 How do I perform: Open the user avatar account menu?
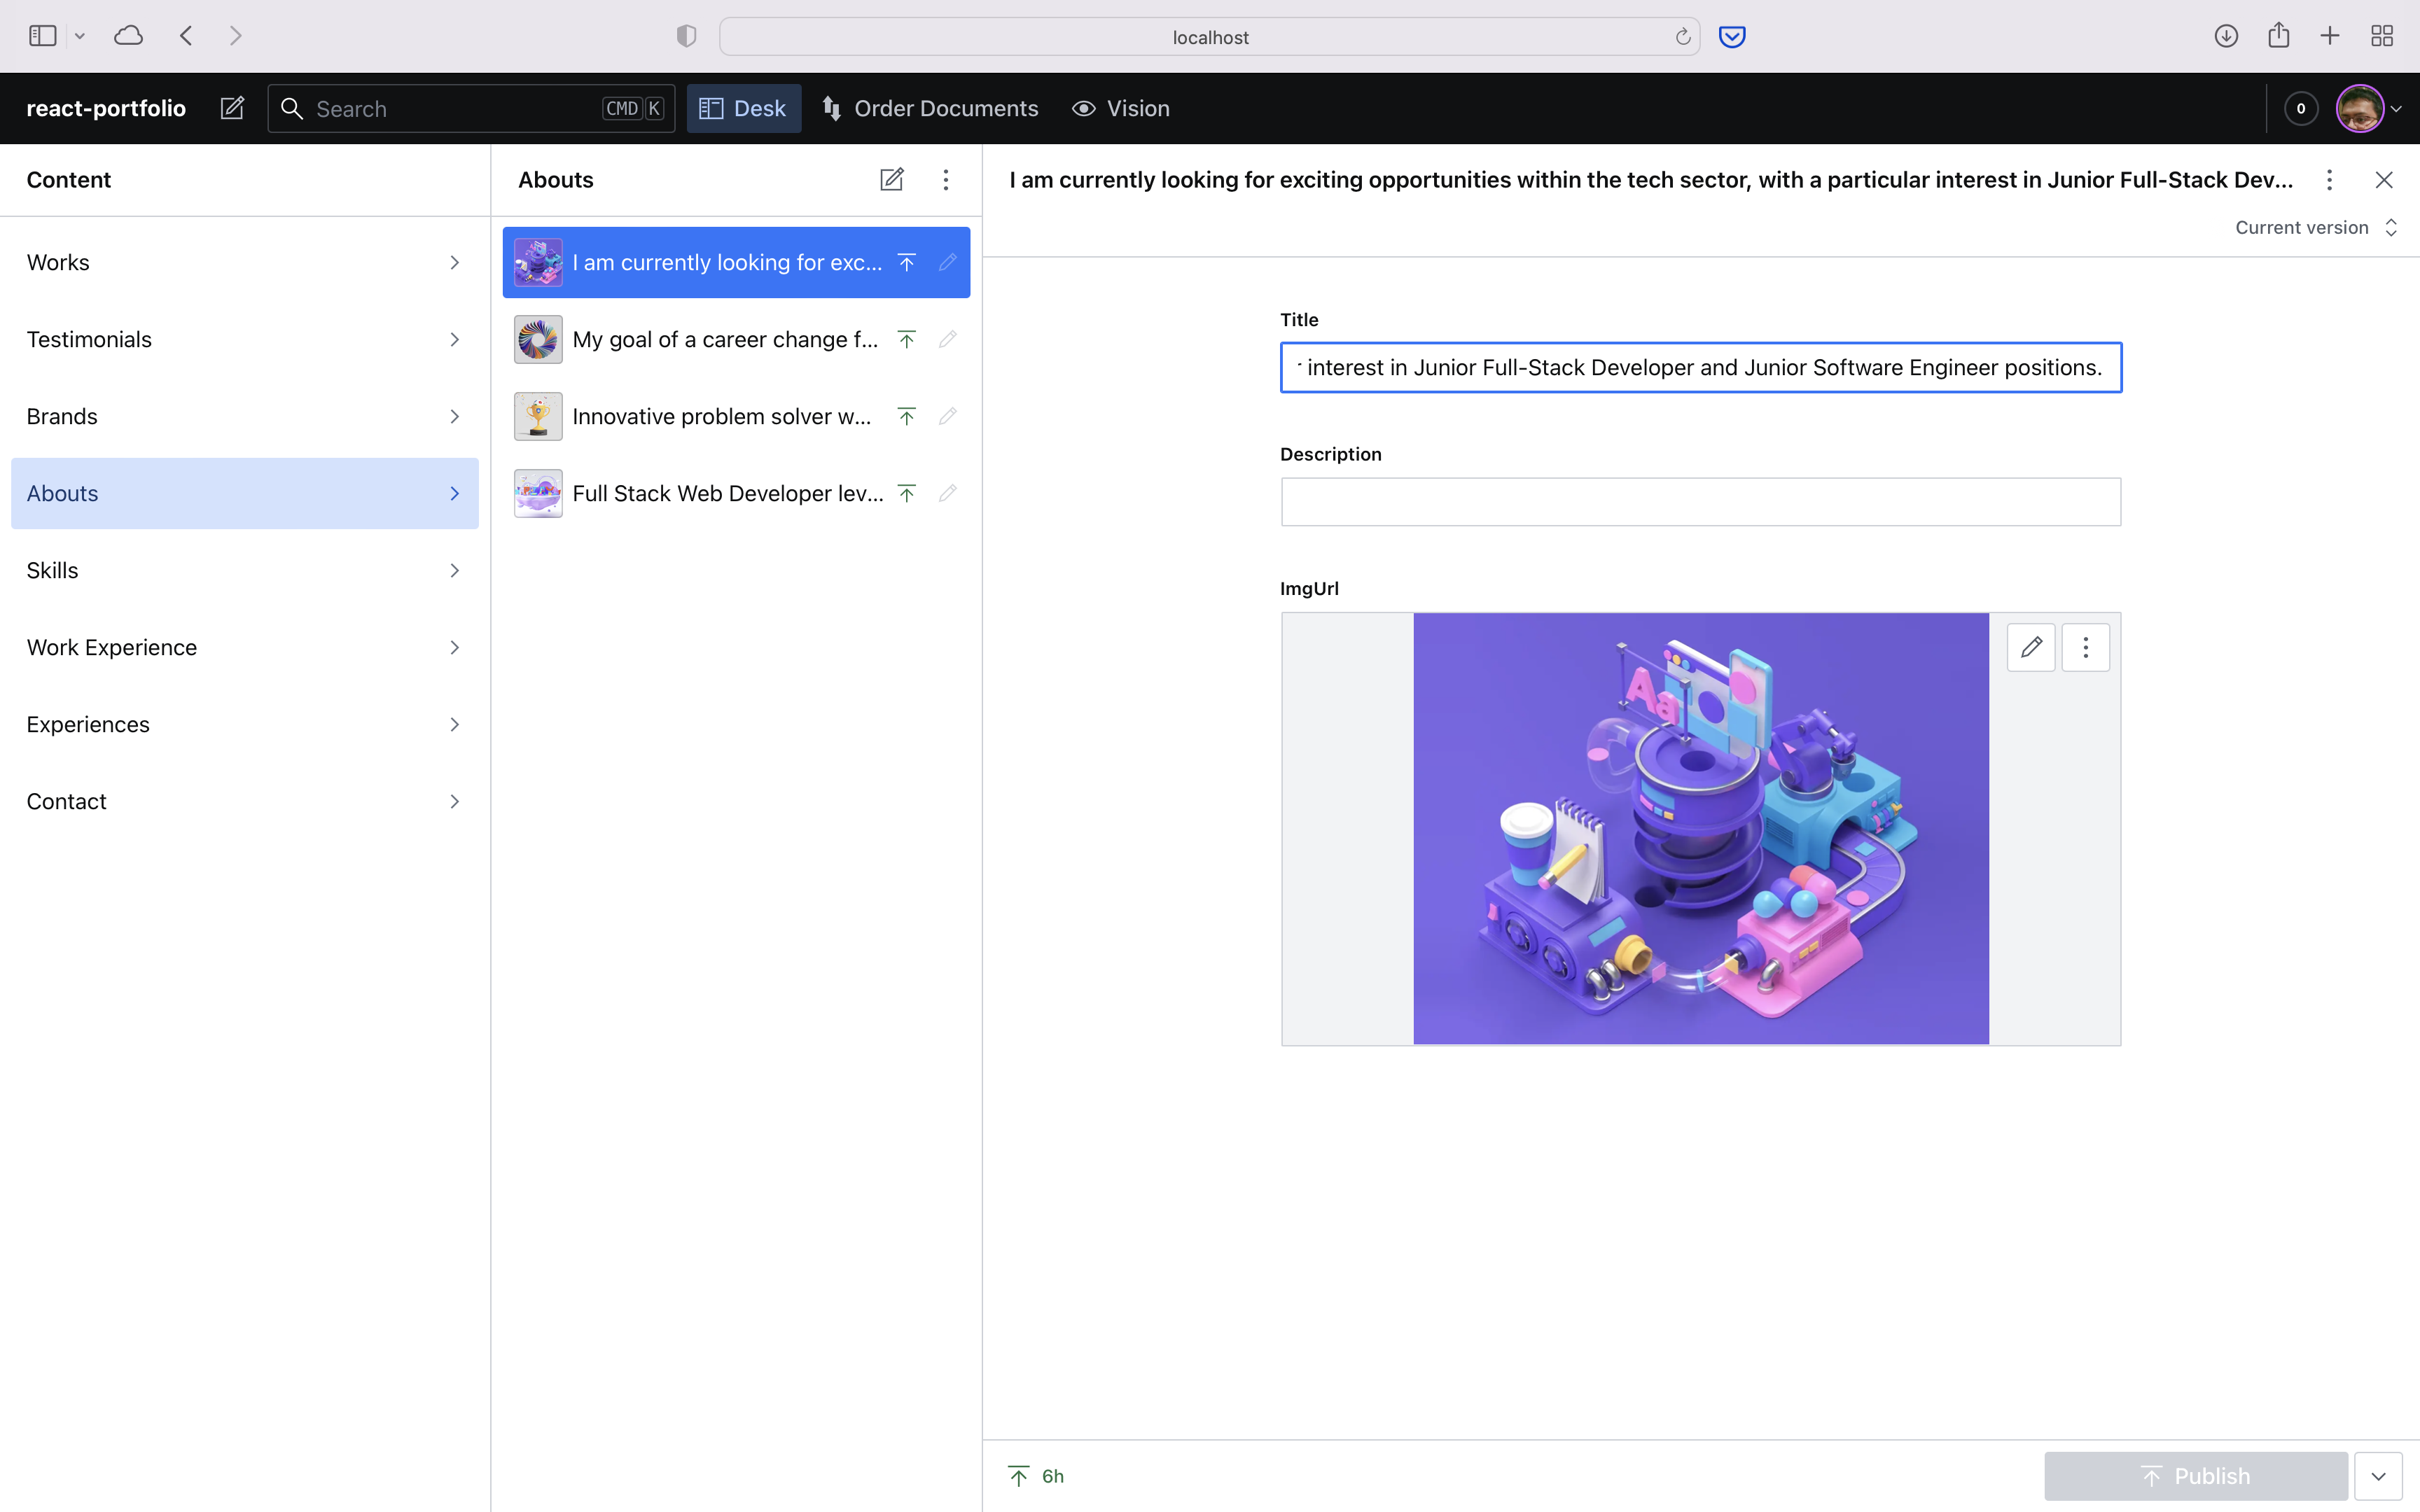pos(2362,108)
